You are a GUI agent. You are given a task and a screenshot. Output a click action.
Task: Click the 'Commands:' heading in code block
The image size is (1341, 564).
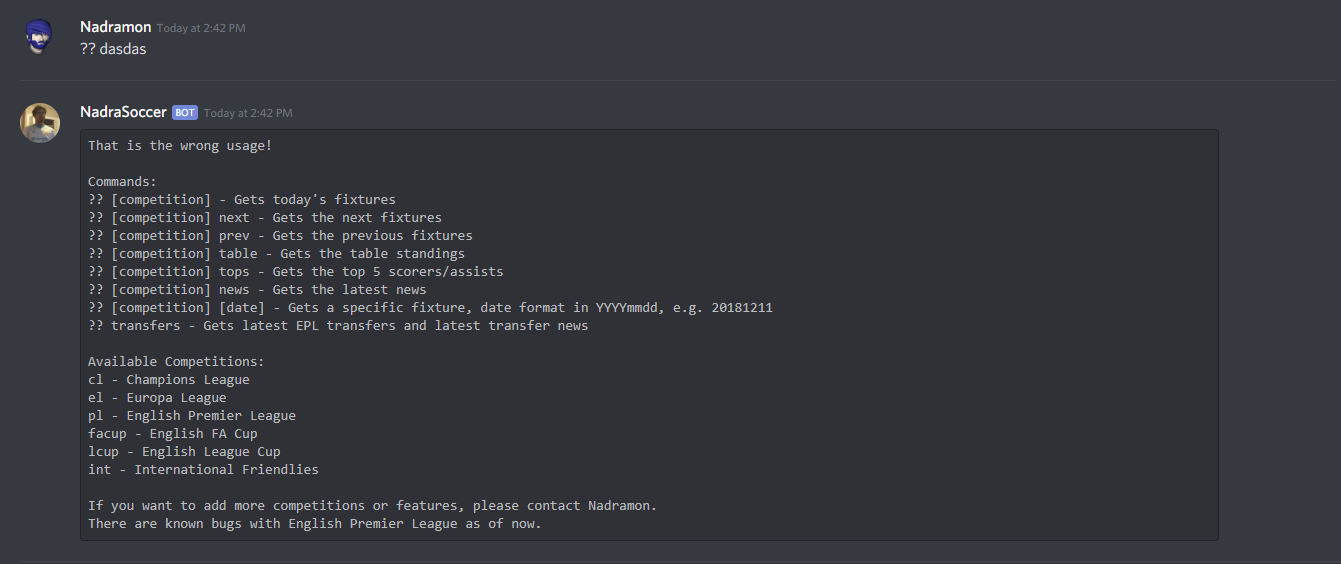pos(122,182)
